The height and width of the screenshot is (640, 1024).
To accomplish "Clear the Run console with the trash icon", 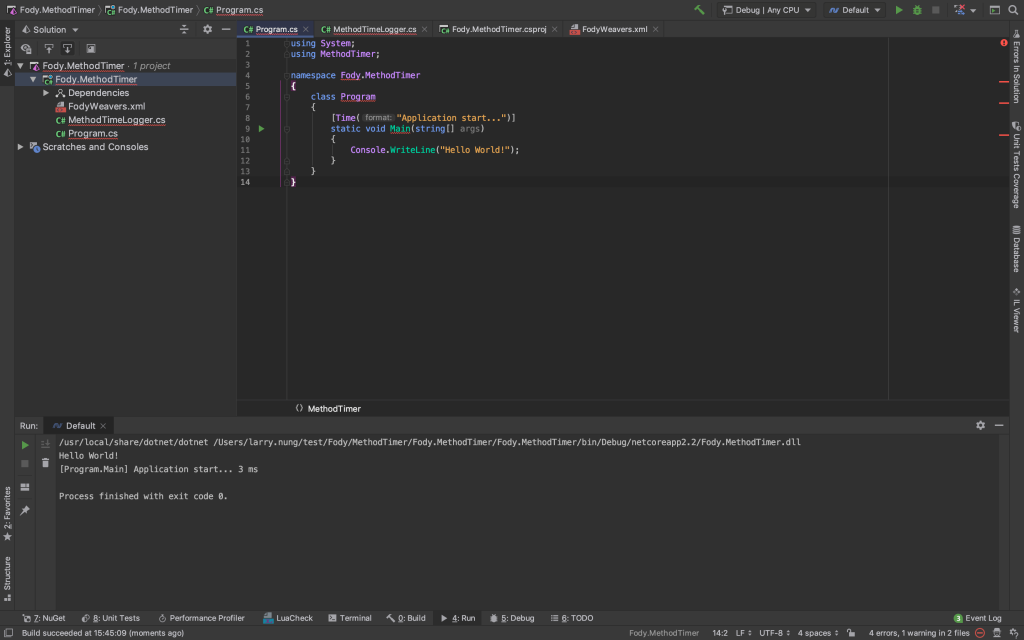I will point(45,463).
